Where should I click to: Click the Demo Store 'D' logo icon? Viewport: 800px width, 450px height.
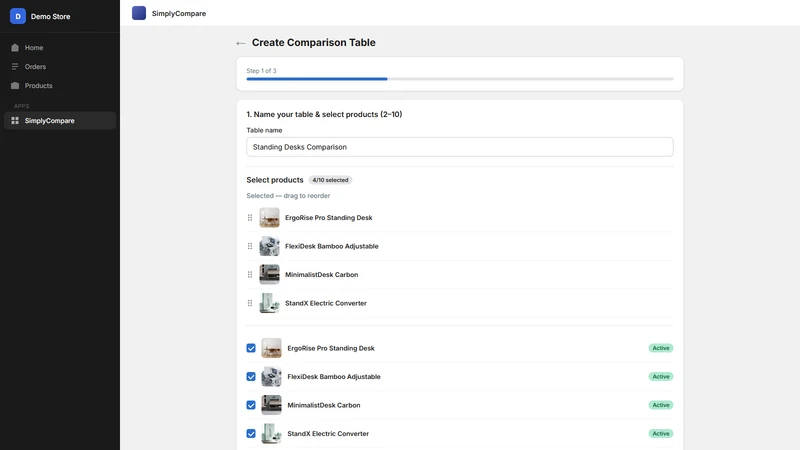(x=18, y=16)
